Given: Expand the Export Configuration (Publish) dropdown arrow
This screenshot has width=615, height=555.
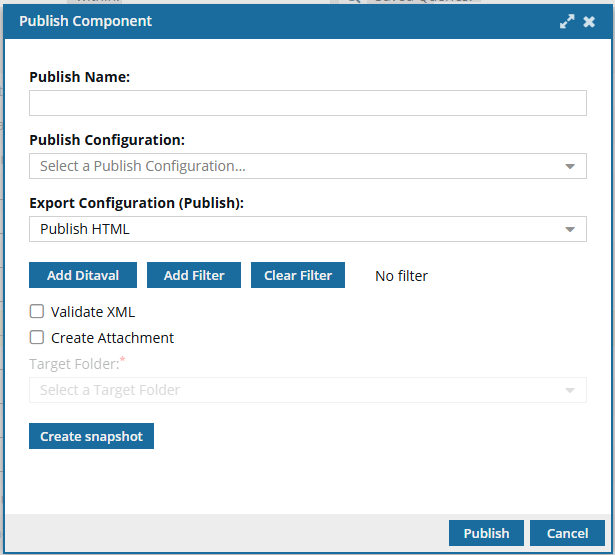Looking at the screenshot, I should pos(570,229).
